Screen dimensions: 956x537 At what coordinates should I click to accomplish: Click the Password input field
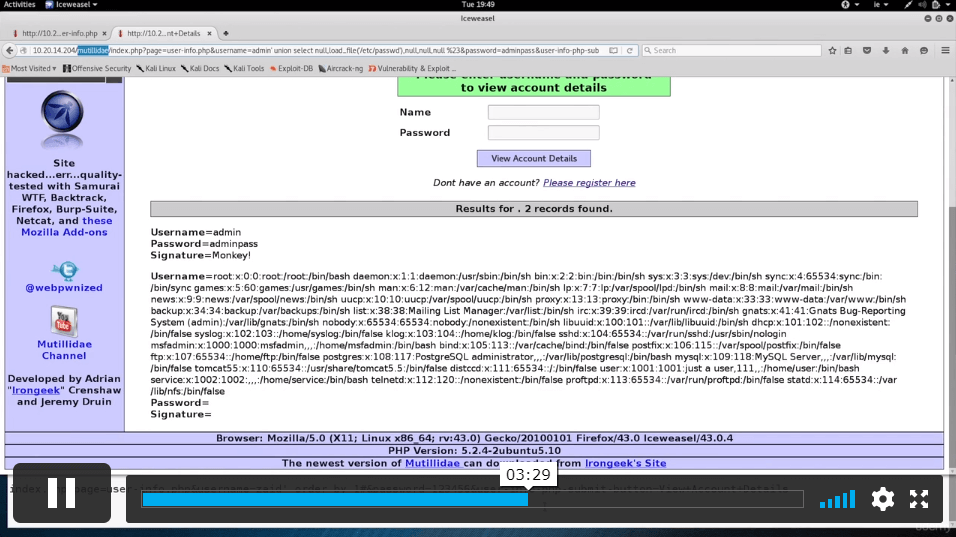pos(543,132)
